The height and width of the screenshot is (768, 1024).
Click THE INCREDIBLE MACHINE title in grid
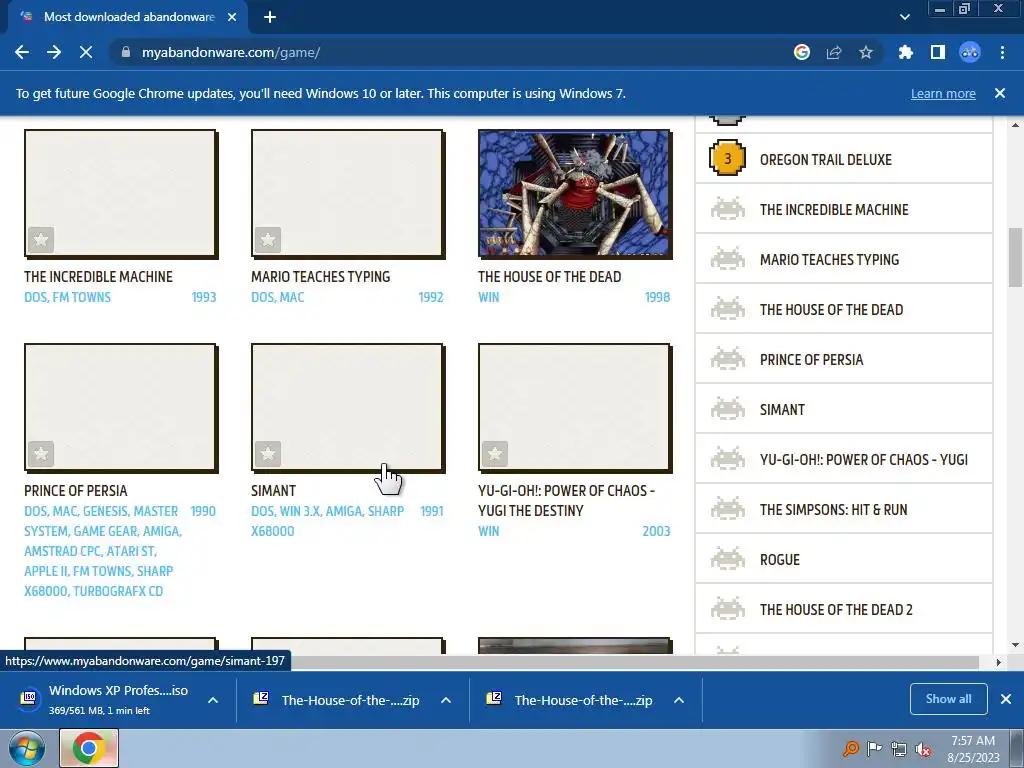tap(99, 277)
